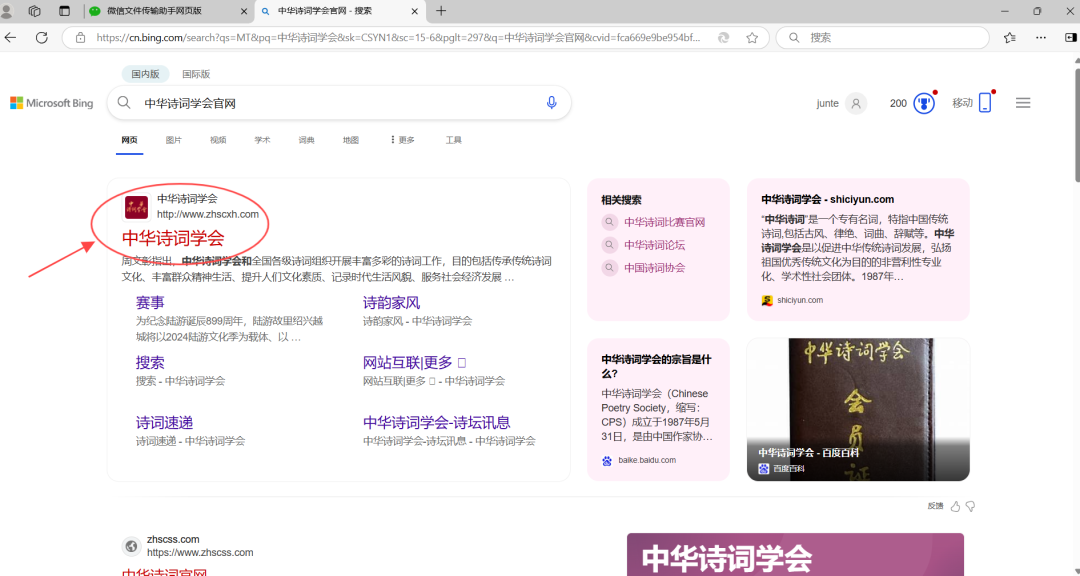This screenshot has height=576, width=1080.
Task: Click the 反馈 feedback label
Action: (x=935, y=506)
